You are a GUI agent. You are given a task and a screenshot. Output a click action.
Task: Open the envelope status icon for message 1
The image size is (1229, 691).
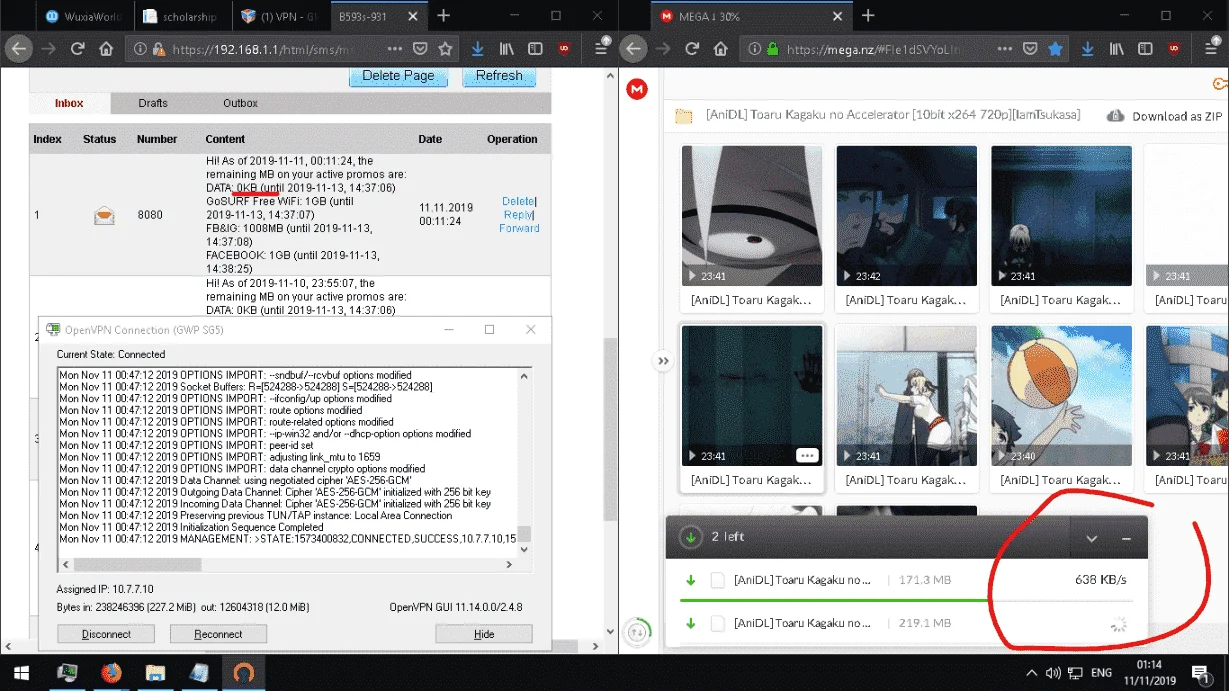104,215
